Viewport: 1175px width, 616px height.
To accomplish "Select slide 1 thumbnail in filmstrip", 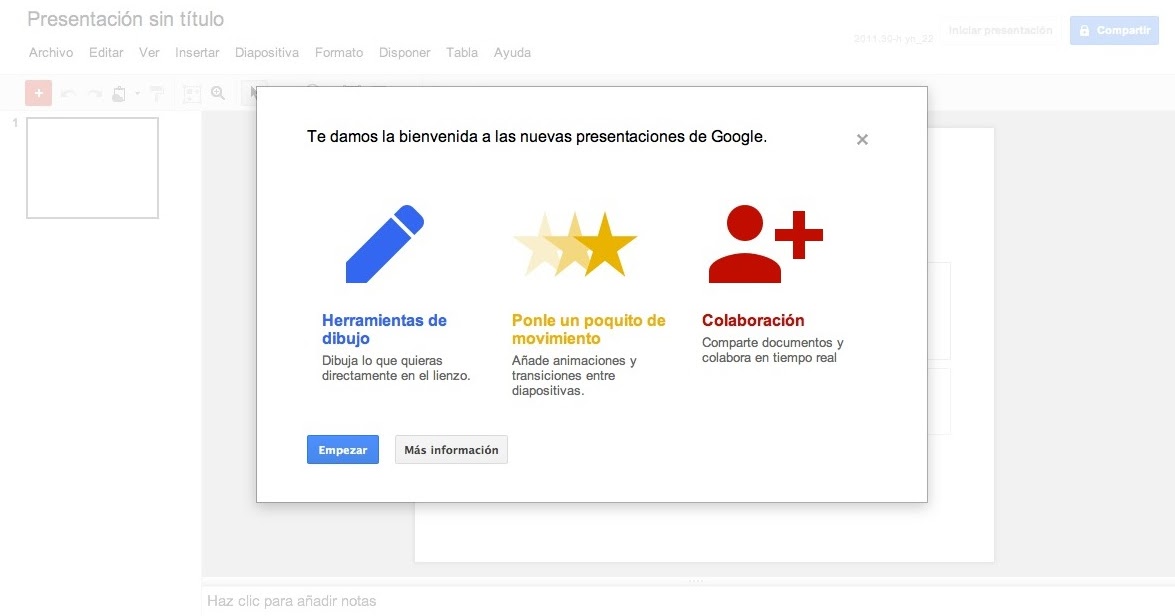I will point(92,168).
